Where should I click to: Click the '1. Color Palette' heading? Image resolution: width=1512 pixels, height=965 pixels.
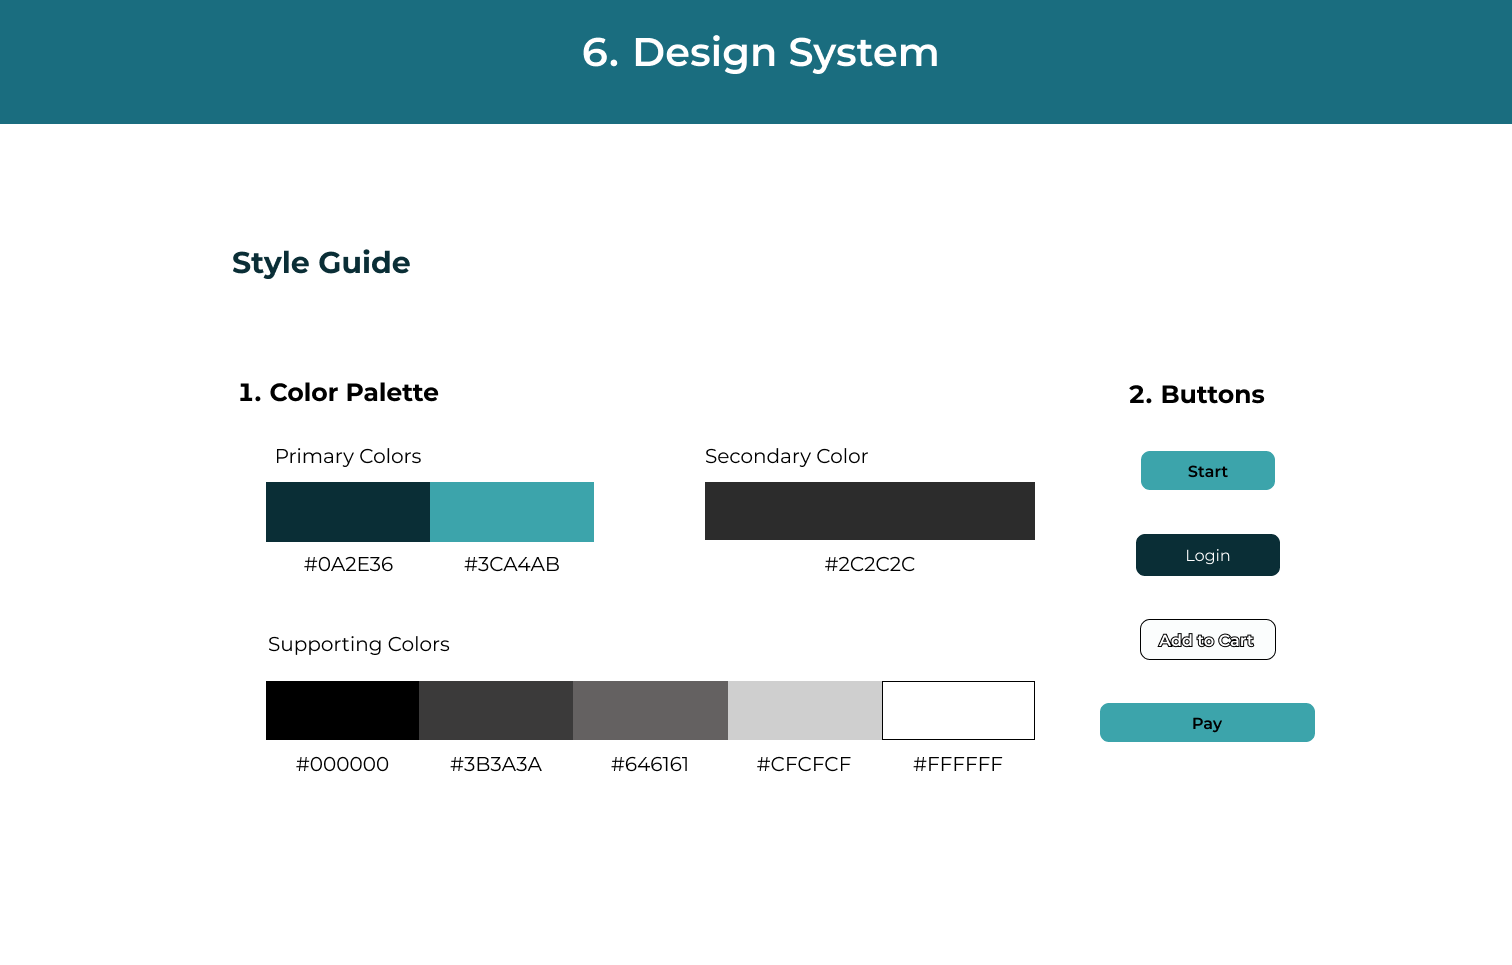pos(338,392)
